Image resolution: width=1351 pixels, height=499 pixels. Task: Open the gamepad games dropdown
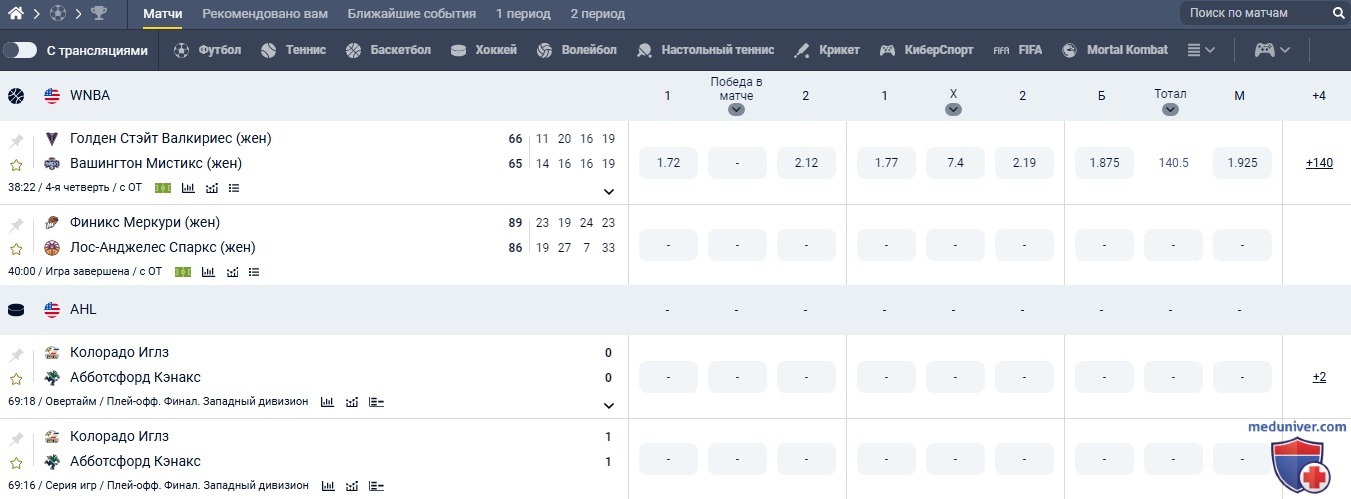click(1273, 50)
